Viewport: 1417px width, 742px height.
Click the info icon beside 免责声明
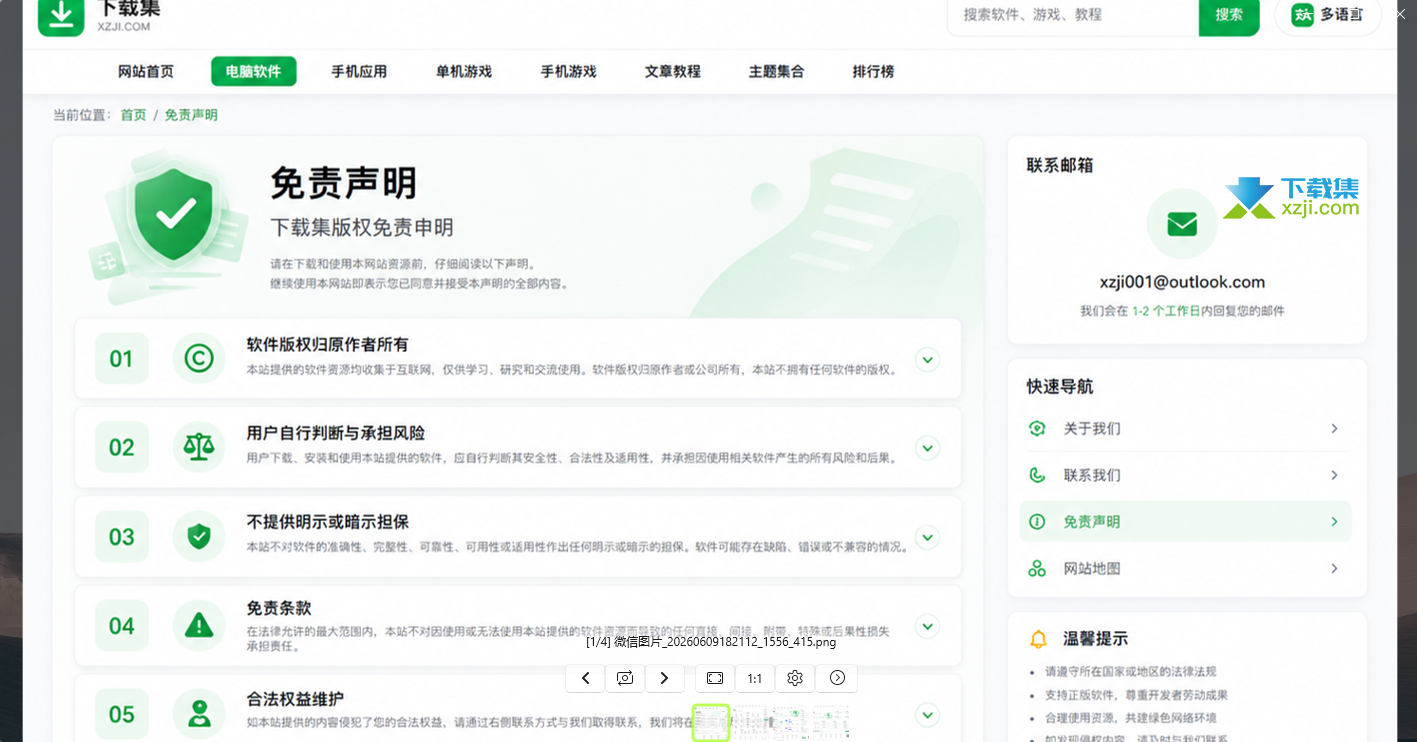pos(1037,522)
